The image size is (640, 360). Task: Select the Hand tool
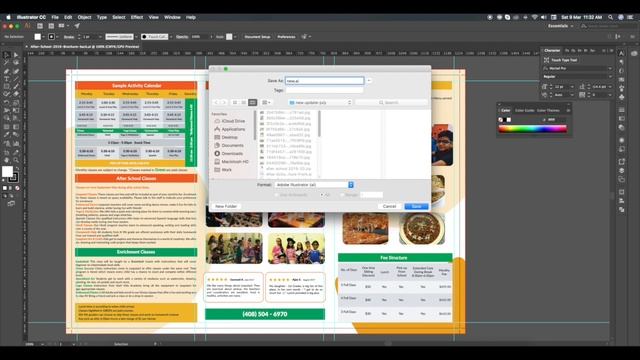pyautogui.click(x=7, y=160)
